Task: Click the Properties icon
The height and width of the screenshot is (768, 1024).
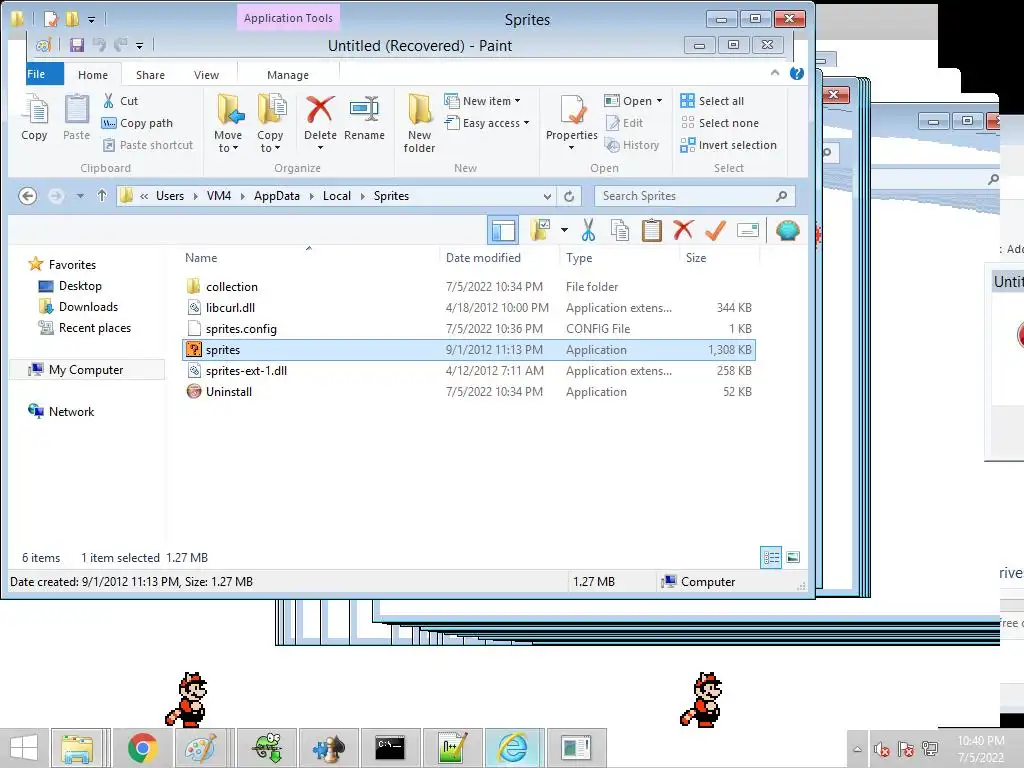Action: pyautogui.click(x=572, y=109)
